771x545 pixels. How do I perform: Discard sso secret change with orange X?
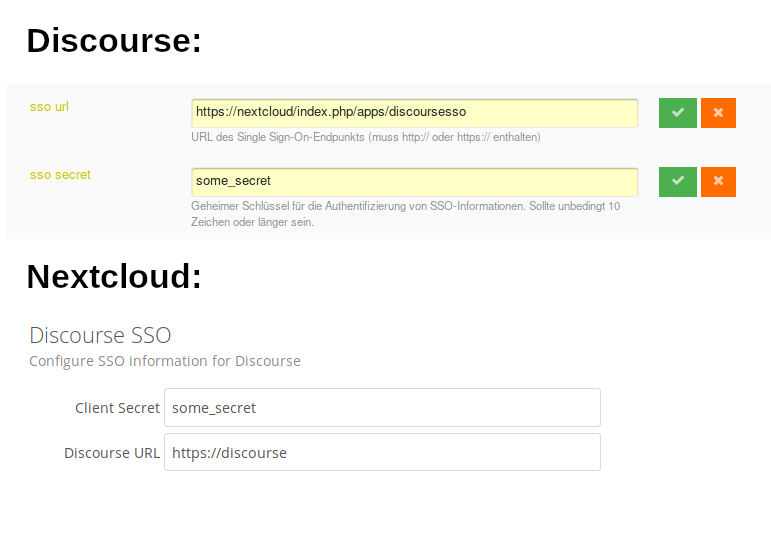pyautogui.click(x=718, y=182)
